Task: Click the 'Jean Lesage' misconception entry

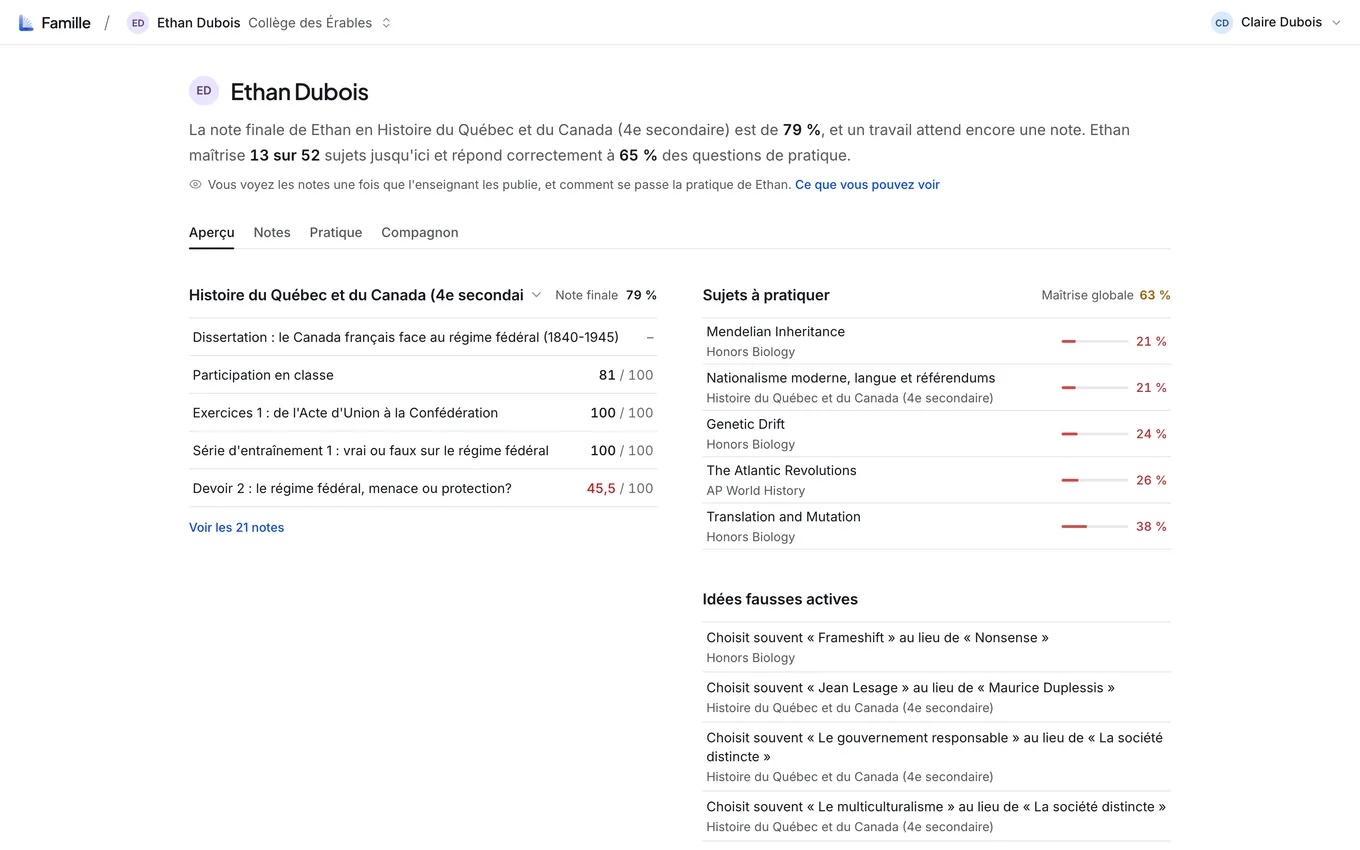Action: point(937,697)
